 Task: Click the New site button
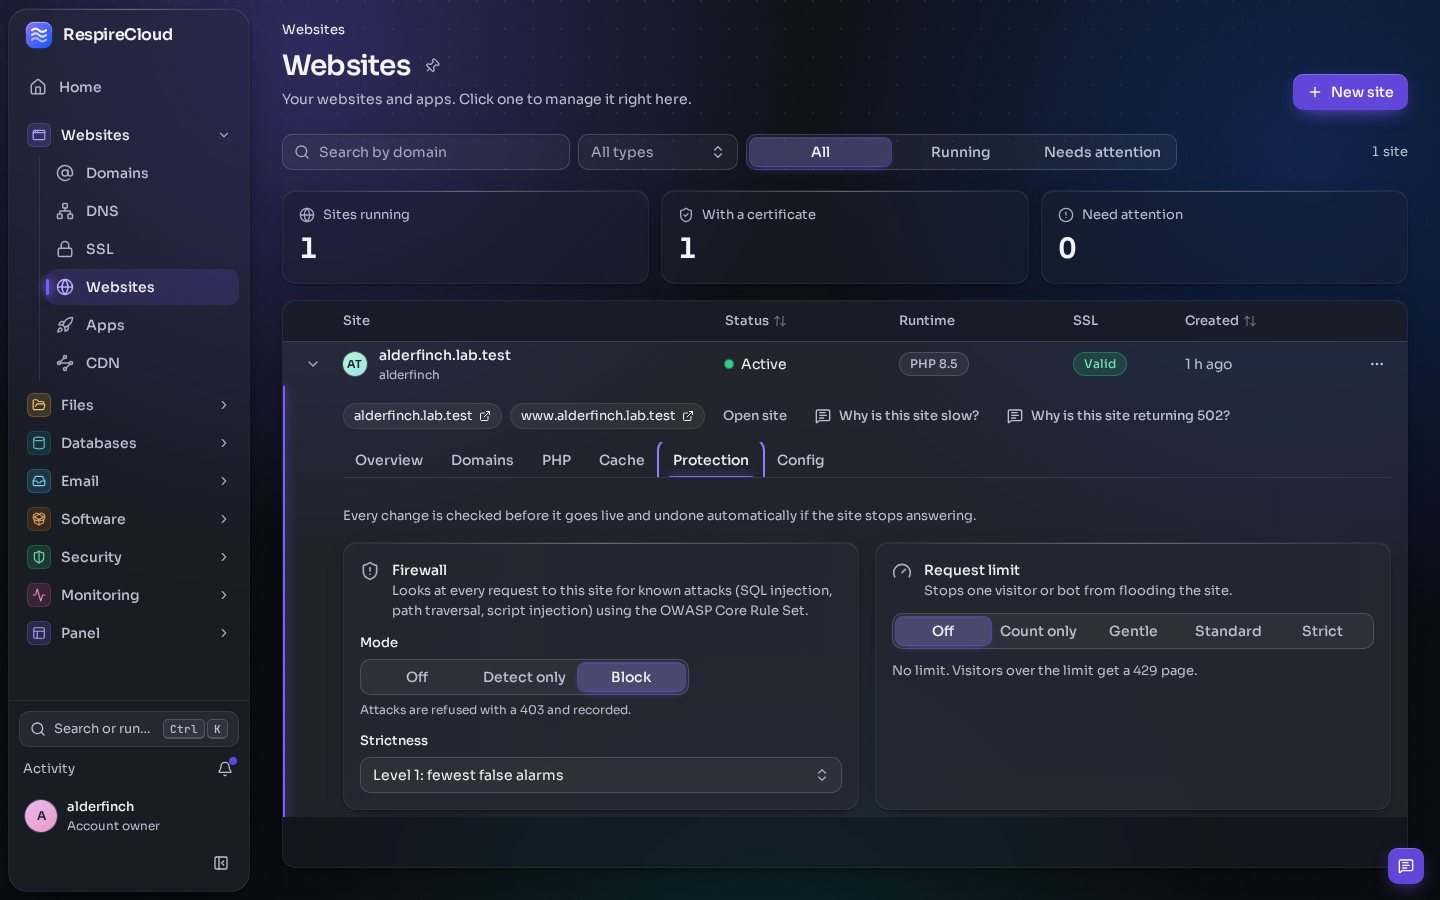[1350, 92]
